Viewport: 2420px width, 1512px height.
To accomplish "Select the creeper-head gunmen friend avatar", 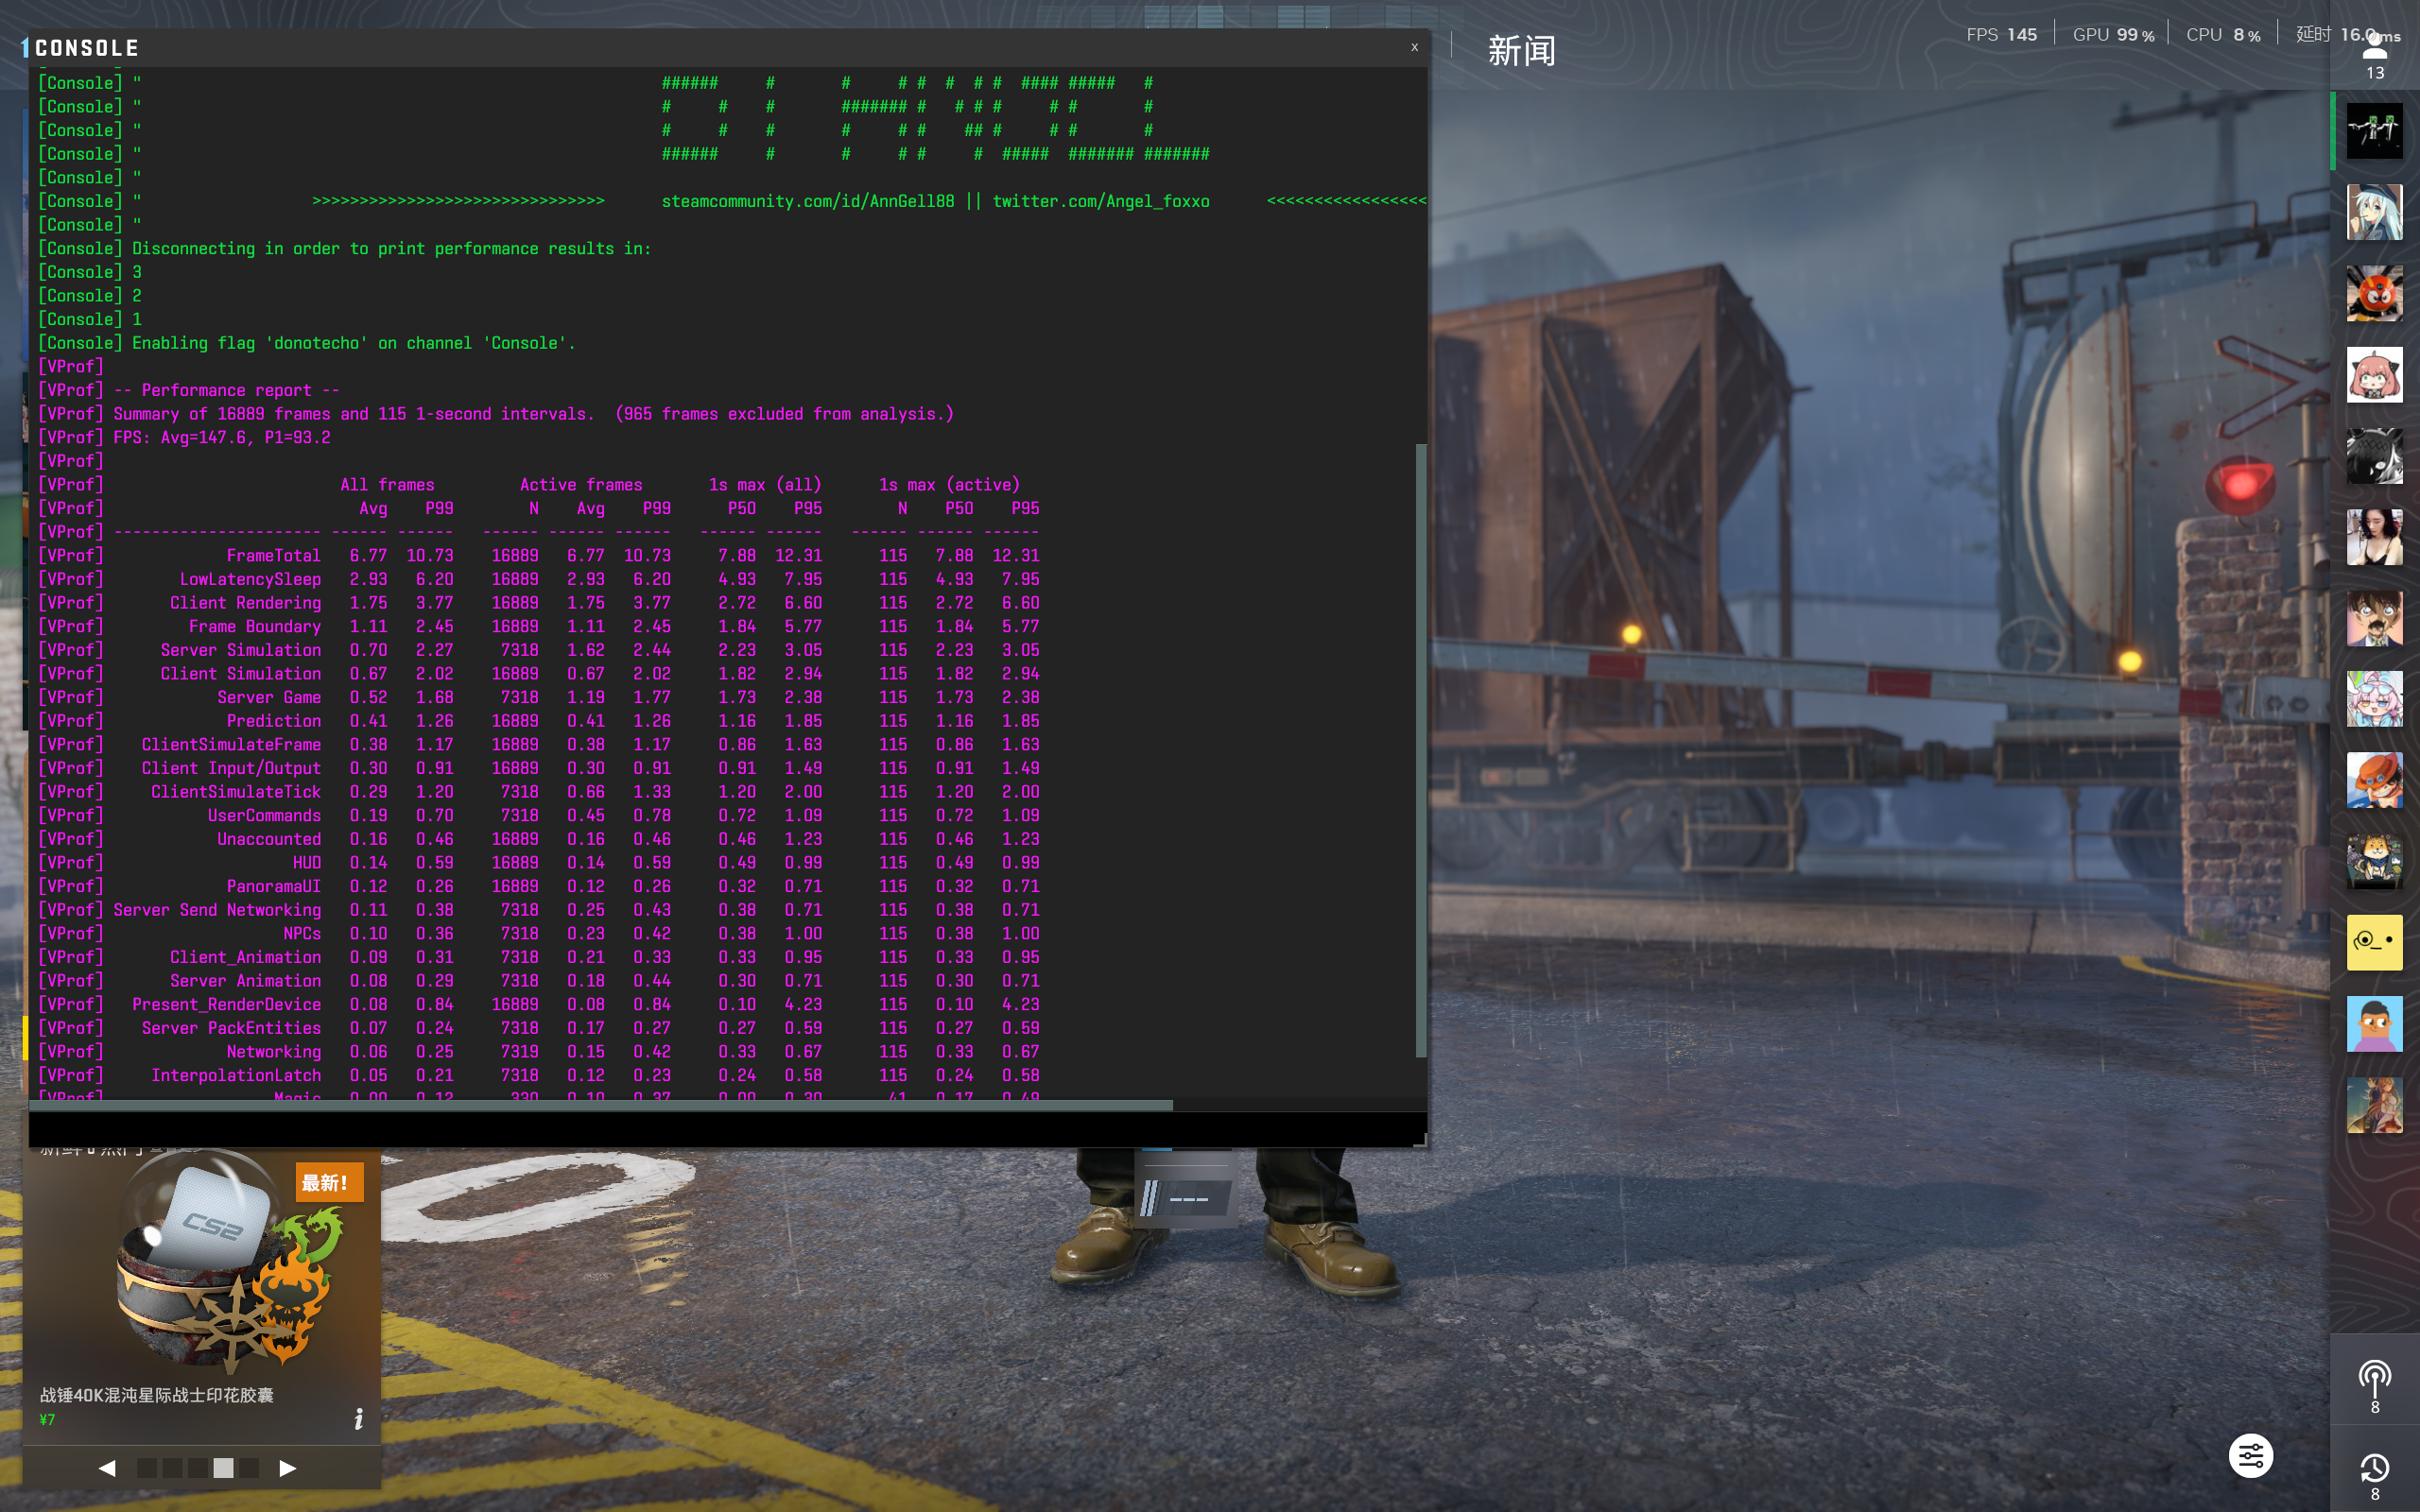I will pyautogui.click(x=2374, y=131).
